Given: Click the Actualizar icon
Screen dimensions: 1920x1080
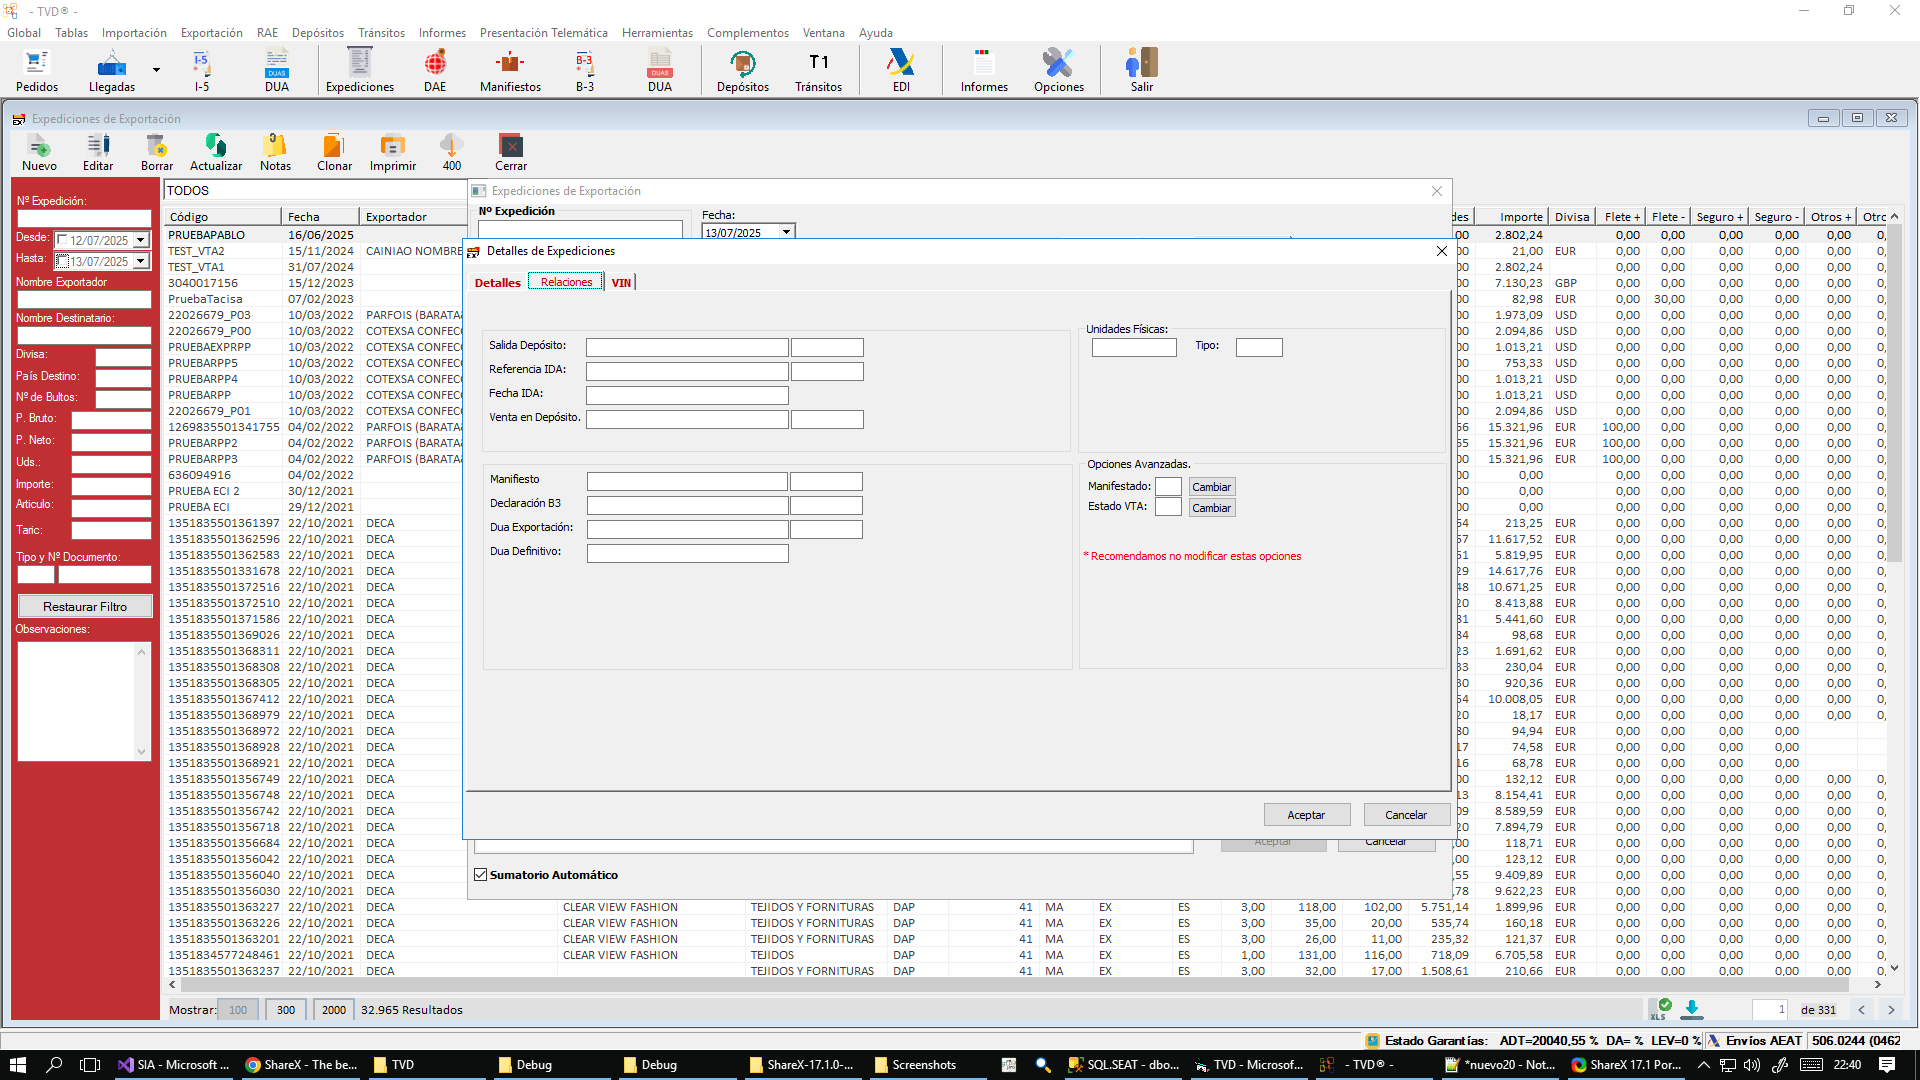Looking at the screenshot, I should tap(216, 146).
